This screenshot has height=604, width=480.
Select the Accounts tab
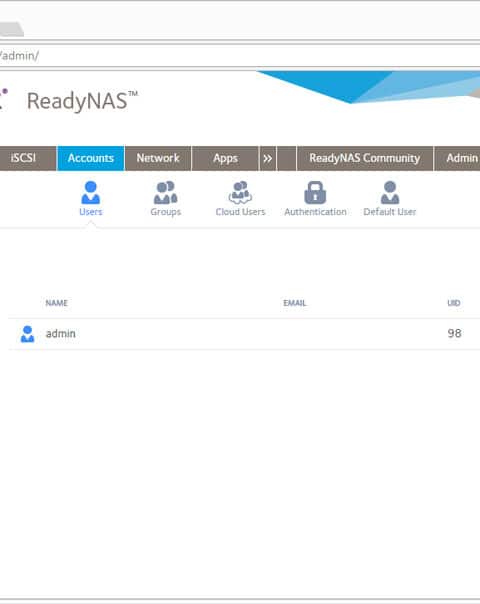point(91,158)
